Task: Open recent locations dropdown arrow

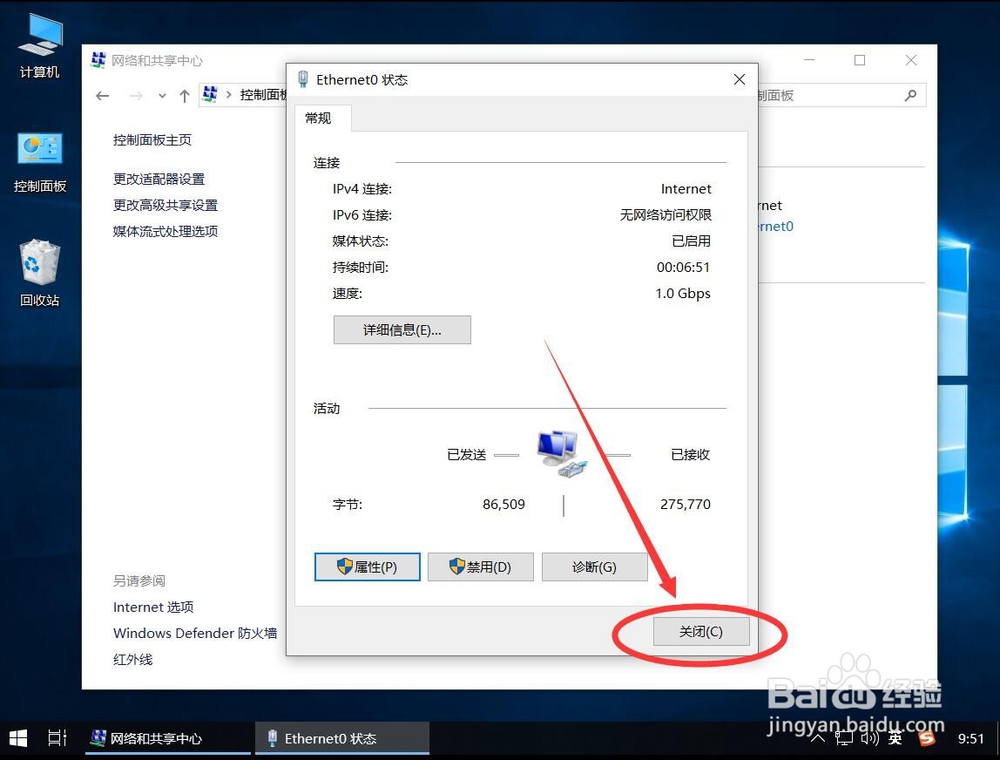Action: point(162,96)
